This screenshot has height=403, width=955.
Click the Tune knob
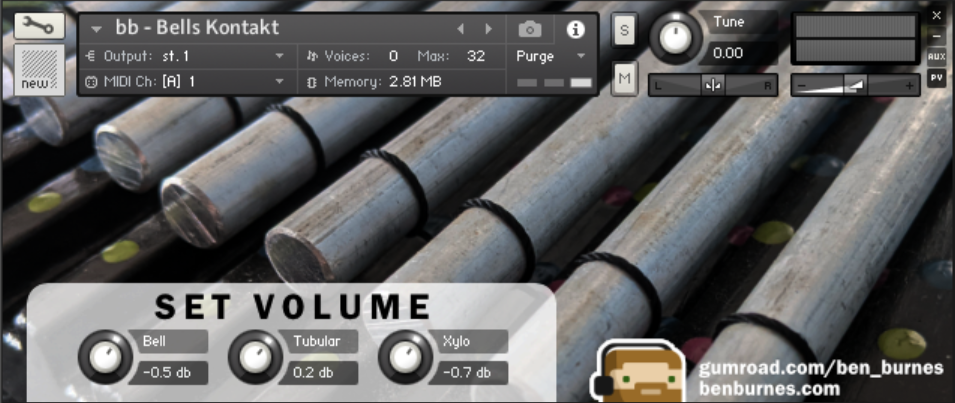coord(675,38)
